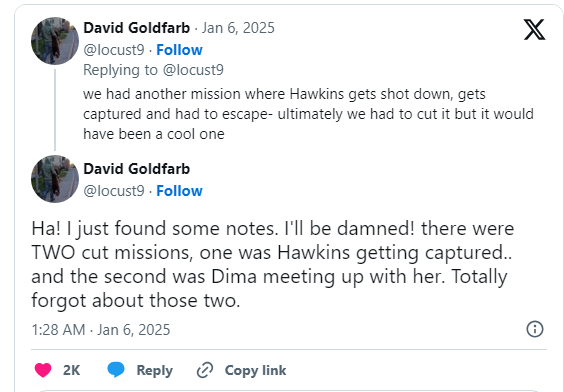564x392 pixels.
Task: Open David Goldfarb name in parent tweet
Action: (136, 28)
